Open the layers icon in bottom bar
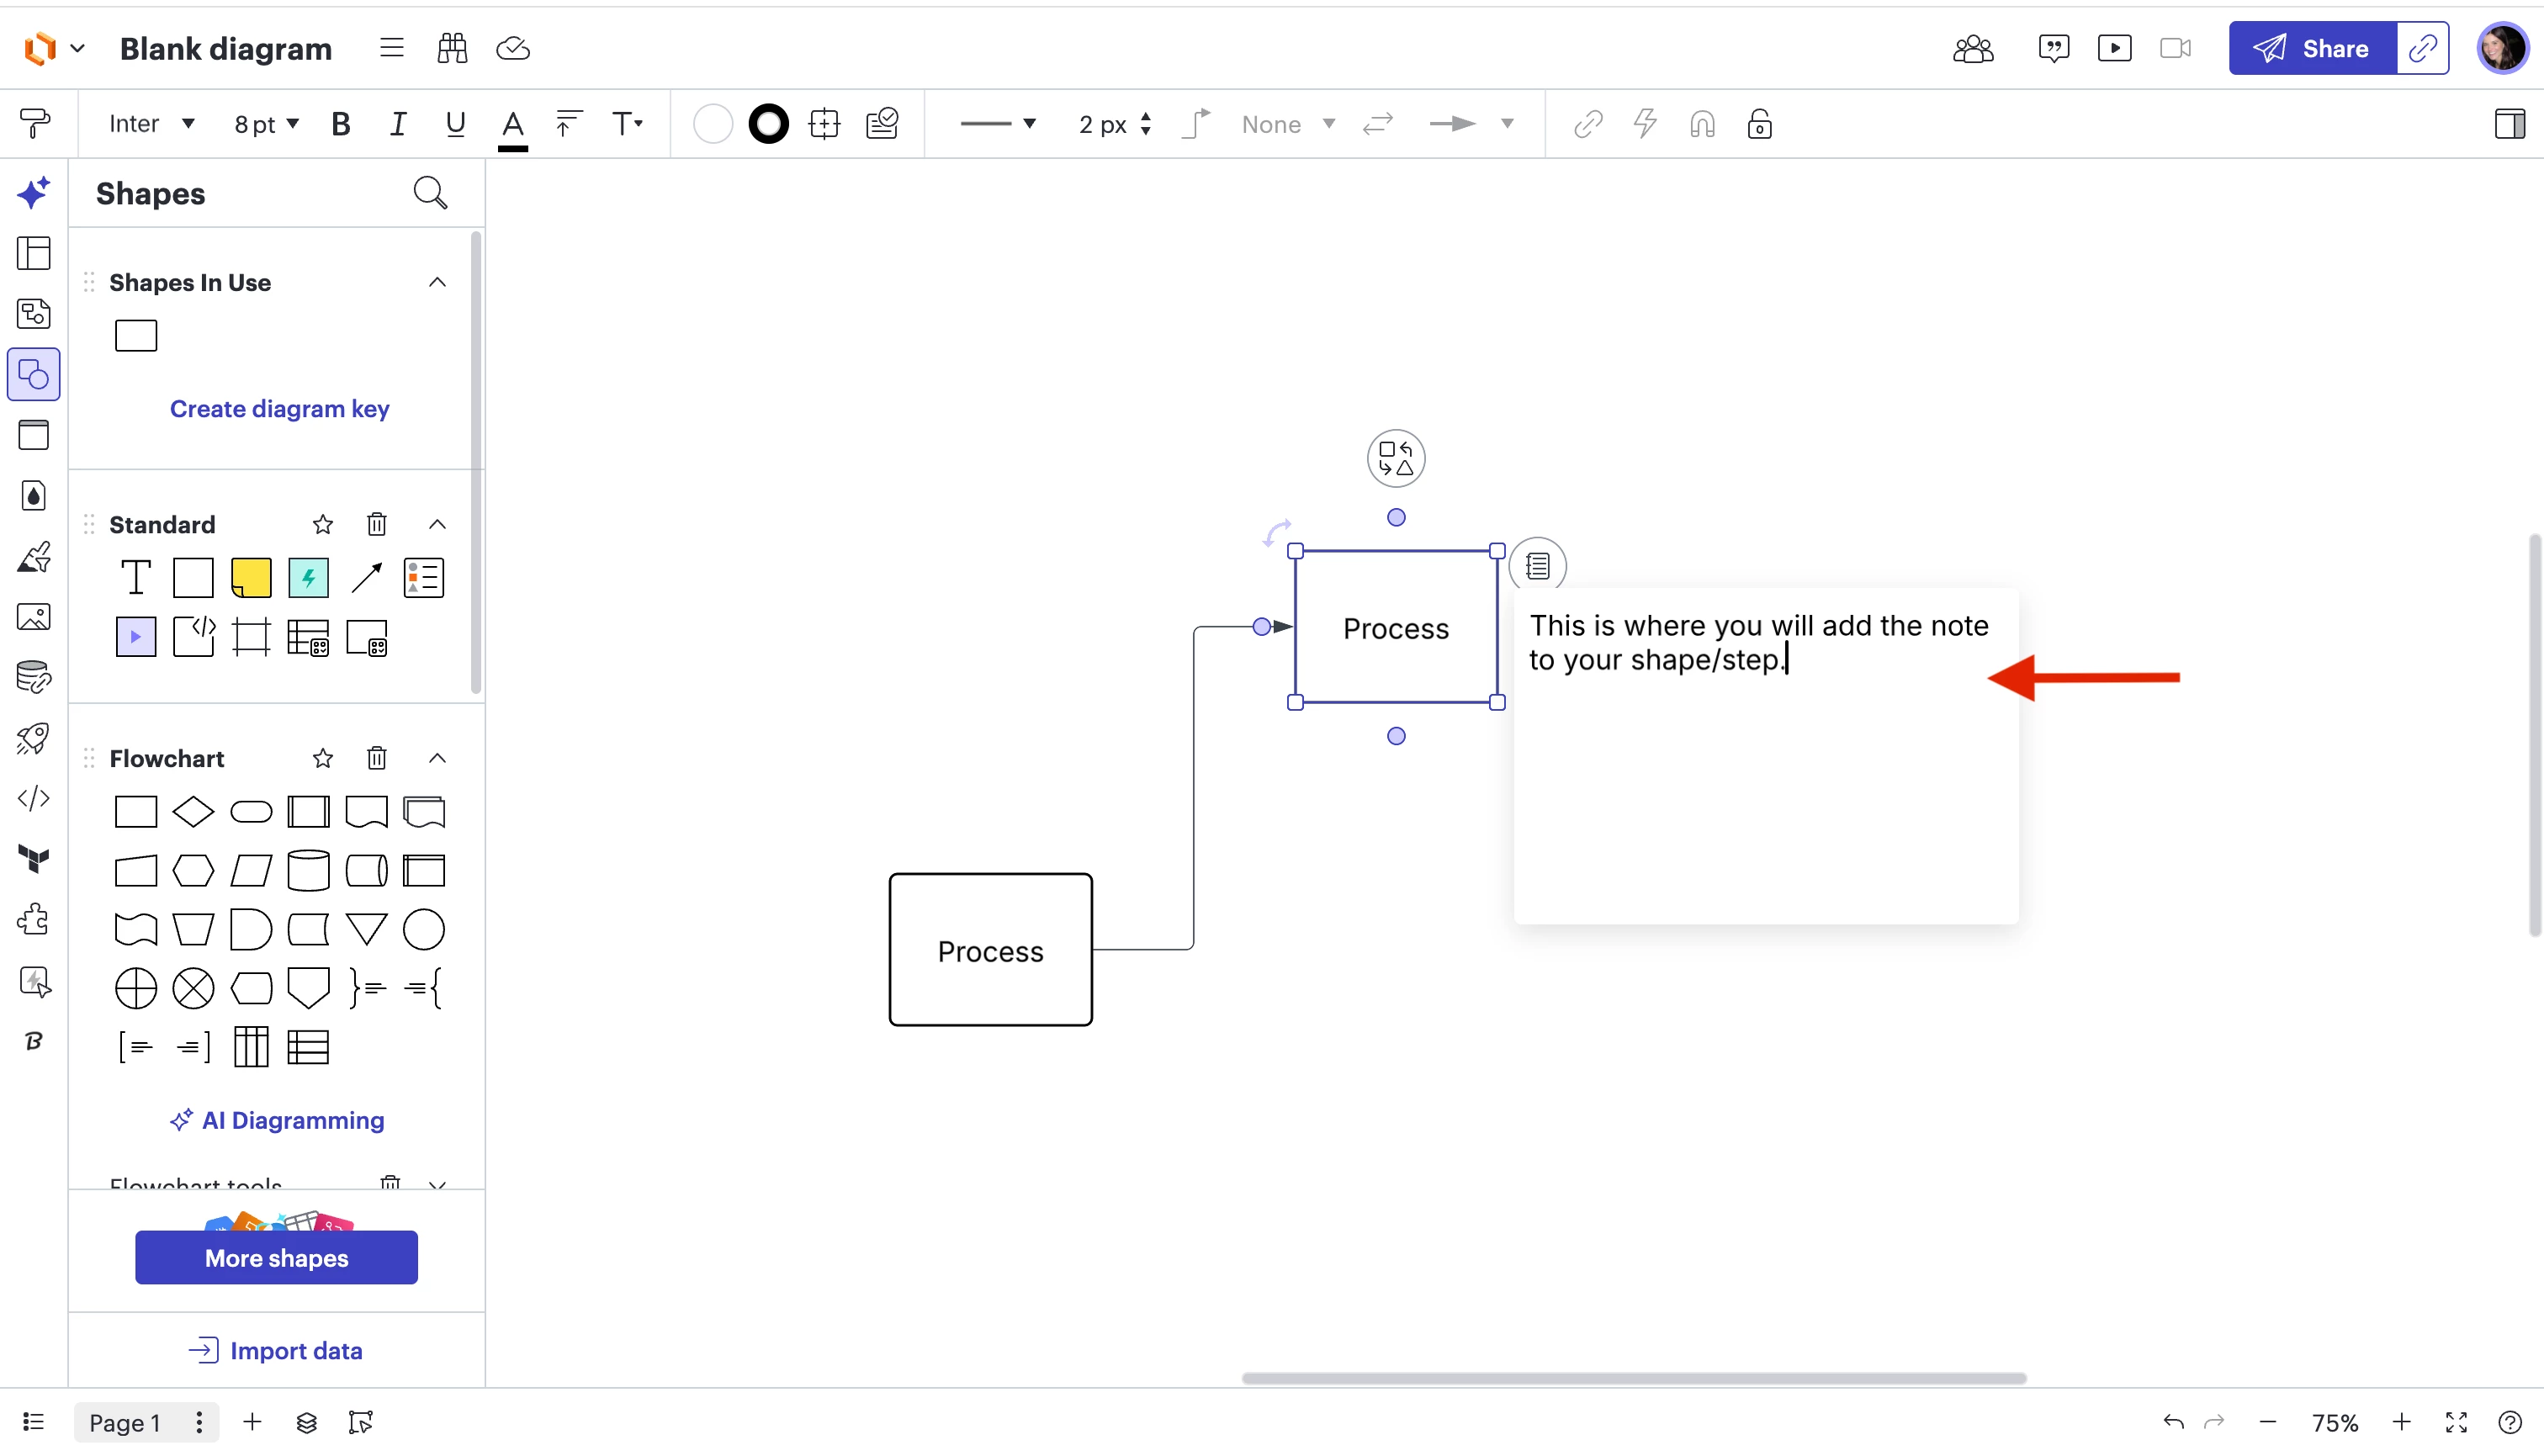Screen dimensions: 2544x1456 307,1422
